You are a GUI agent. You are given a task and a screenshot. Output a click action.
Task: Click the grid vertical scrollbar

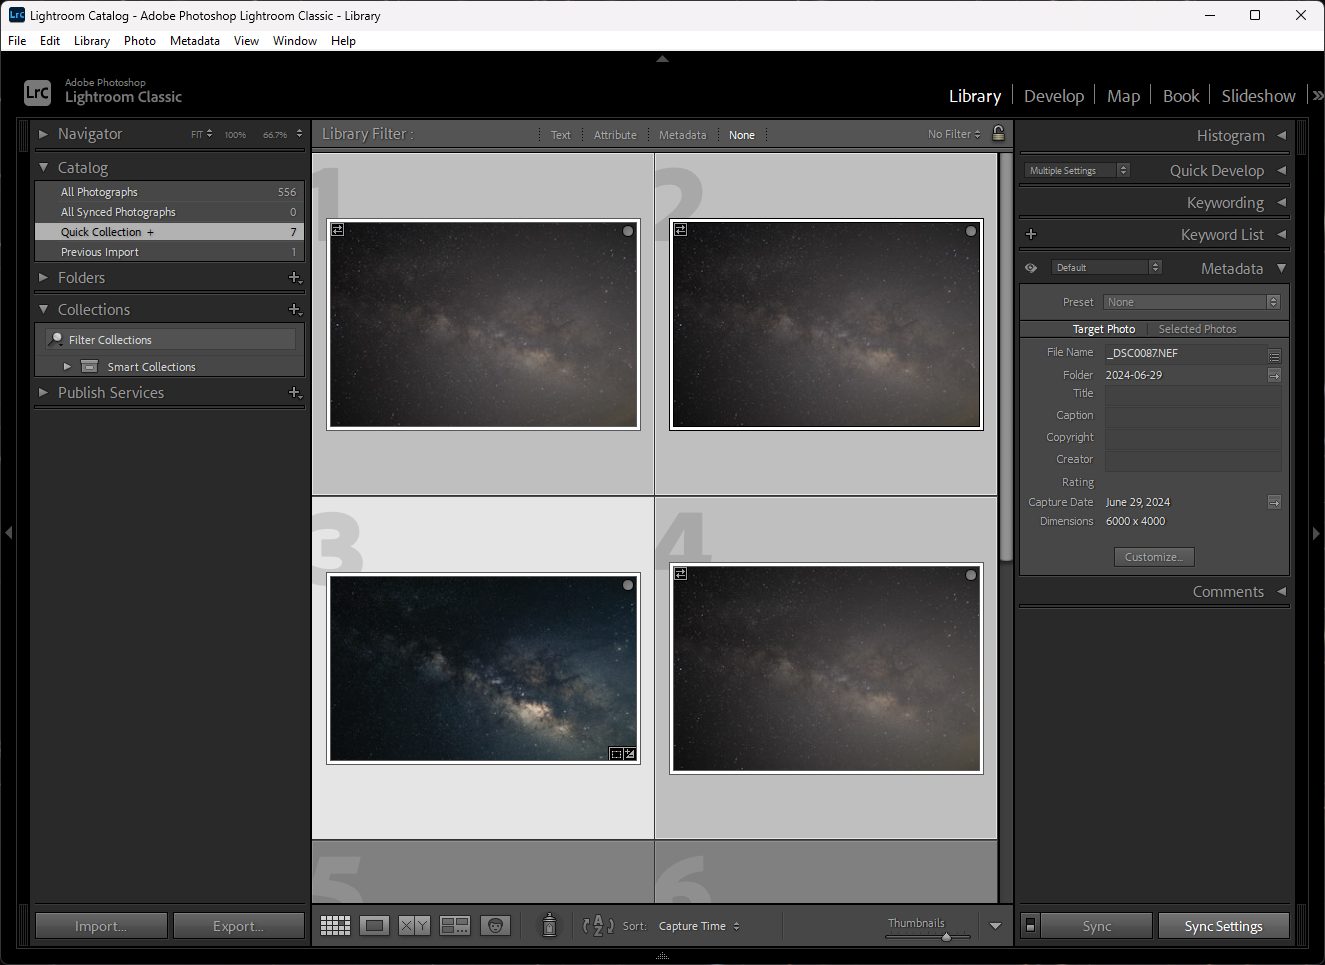tap(1006, 356)
